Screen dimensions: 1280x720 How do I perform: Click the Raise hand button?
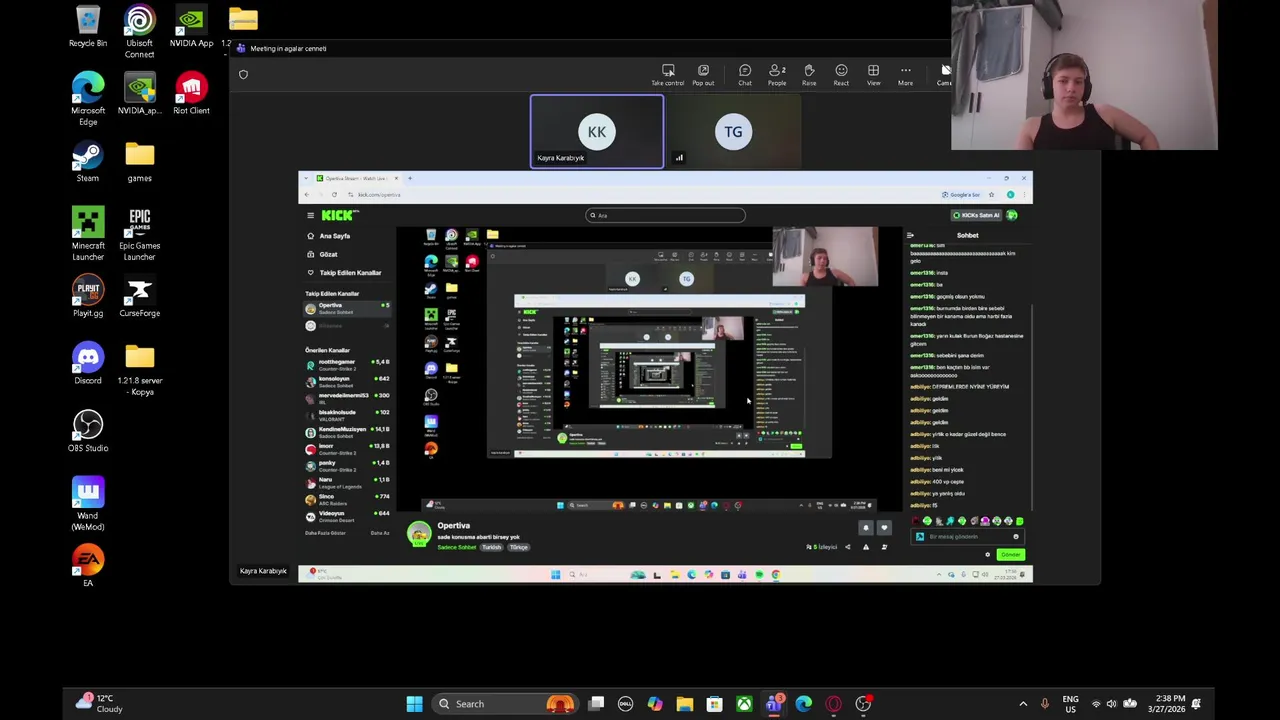(x=809, y=75)
